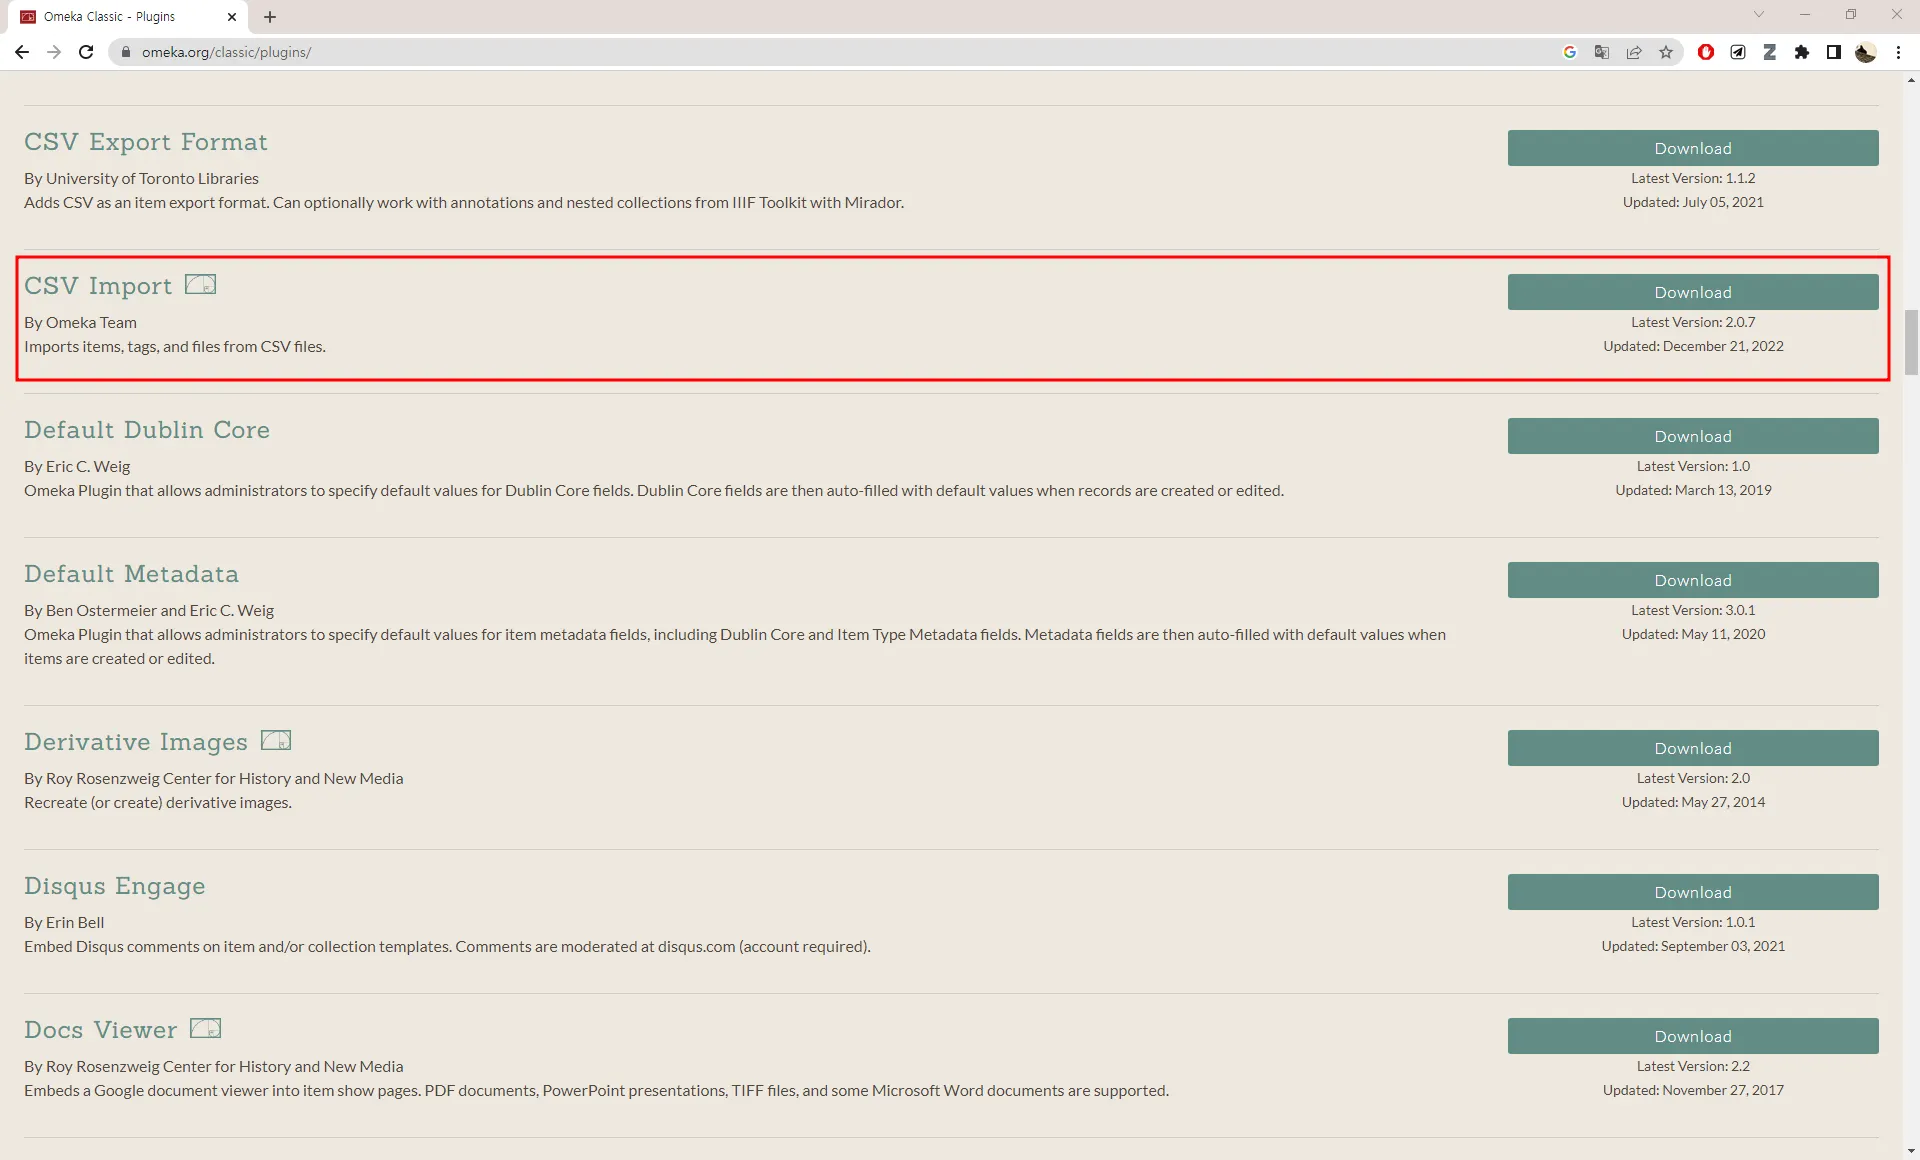Select the Omeka Classic - Plugins tab
The height and width of the screenshot is (1160, 1920).
point(110,17)
